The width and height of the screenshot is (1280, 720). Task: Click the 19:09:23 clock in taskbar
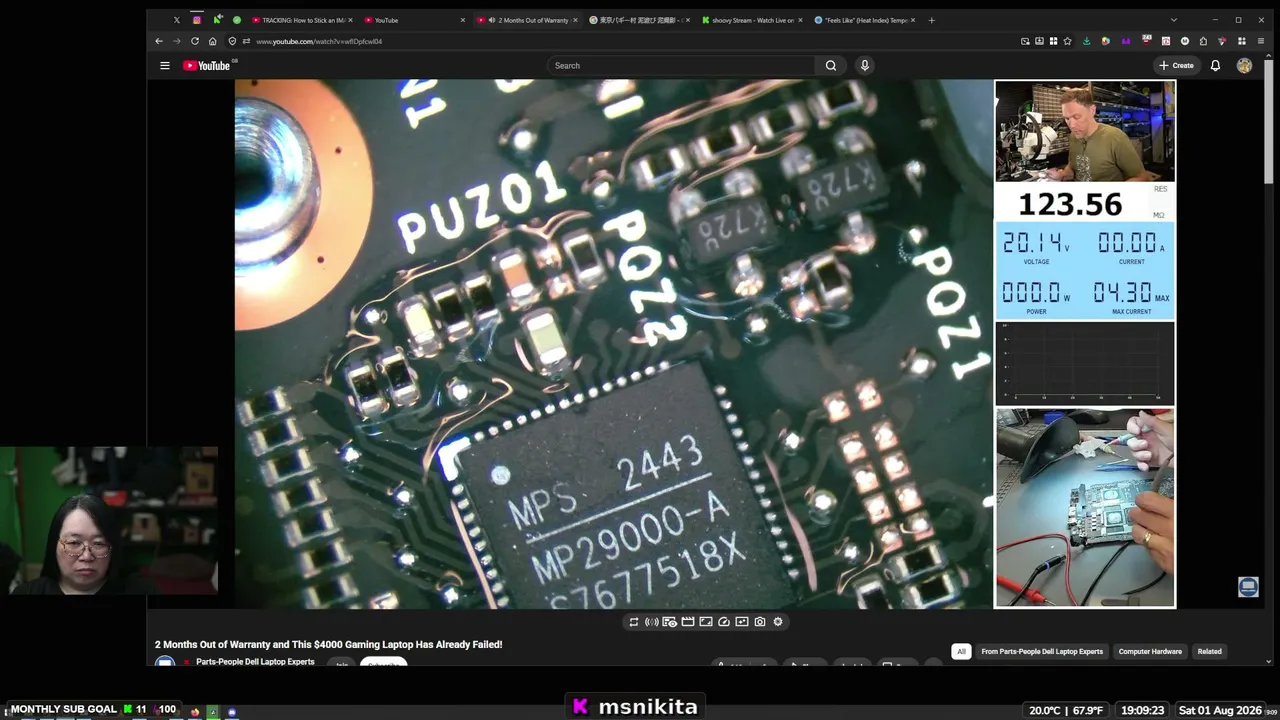point(1142,710)
